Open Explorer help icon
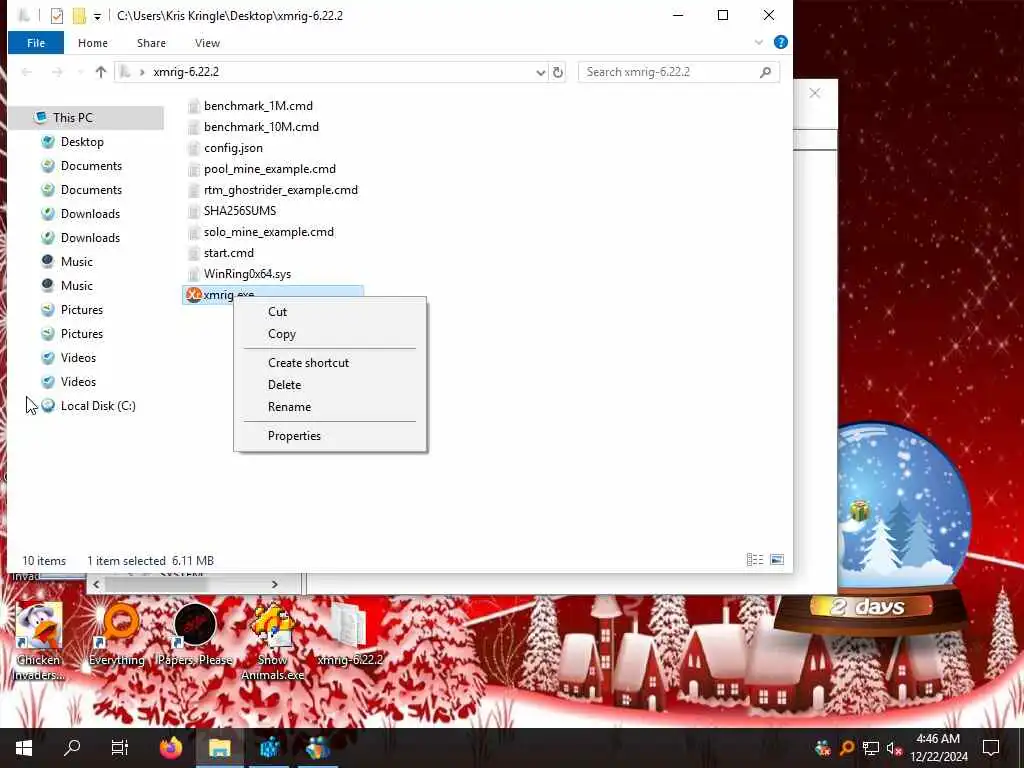This screenshot has width=1024, height=768. (780, 42)
